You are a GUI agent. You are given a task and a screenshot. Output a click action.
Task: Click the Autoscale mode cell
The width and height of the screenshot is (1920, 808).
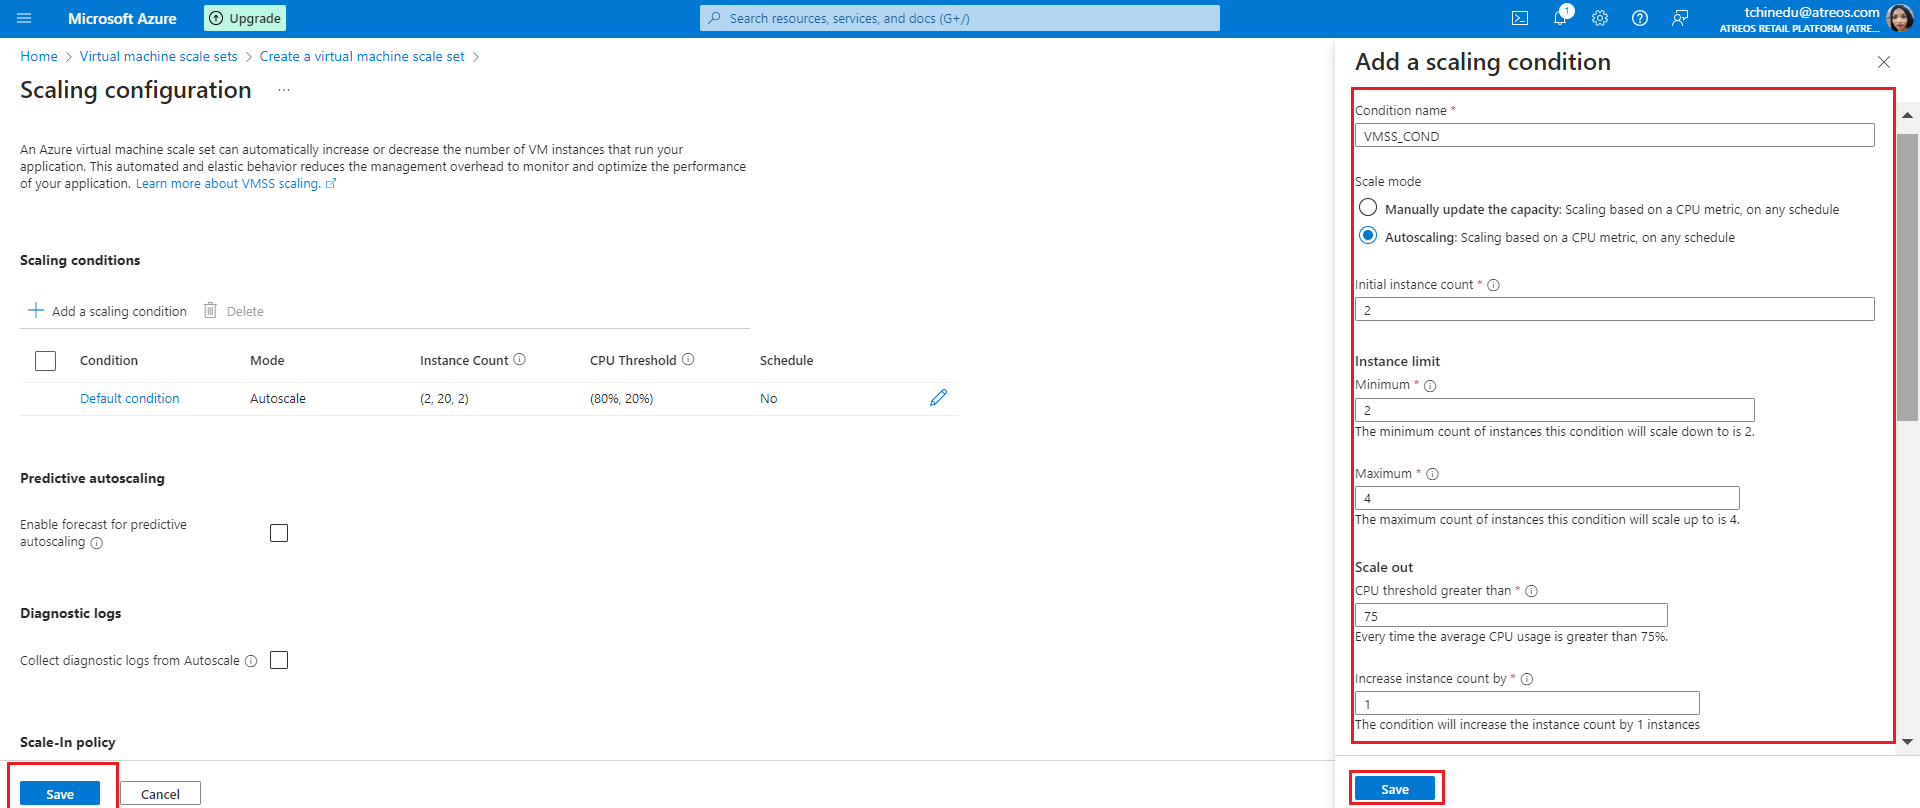[278, 399]
